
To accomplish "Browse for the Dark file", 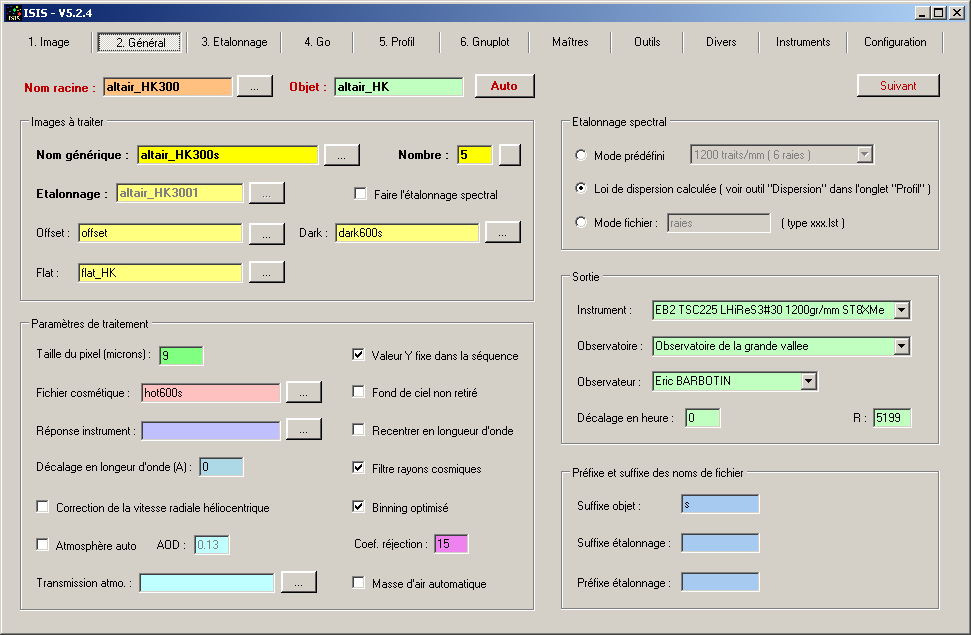I will [x=503, y=233].
